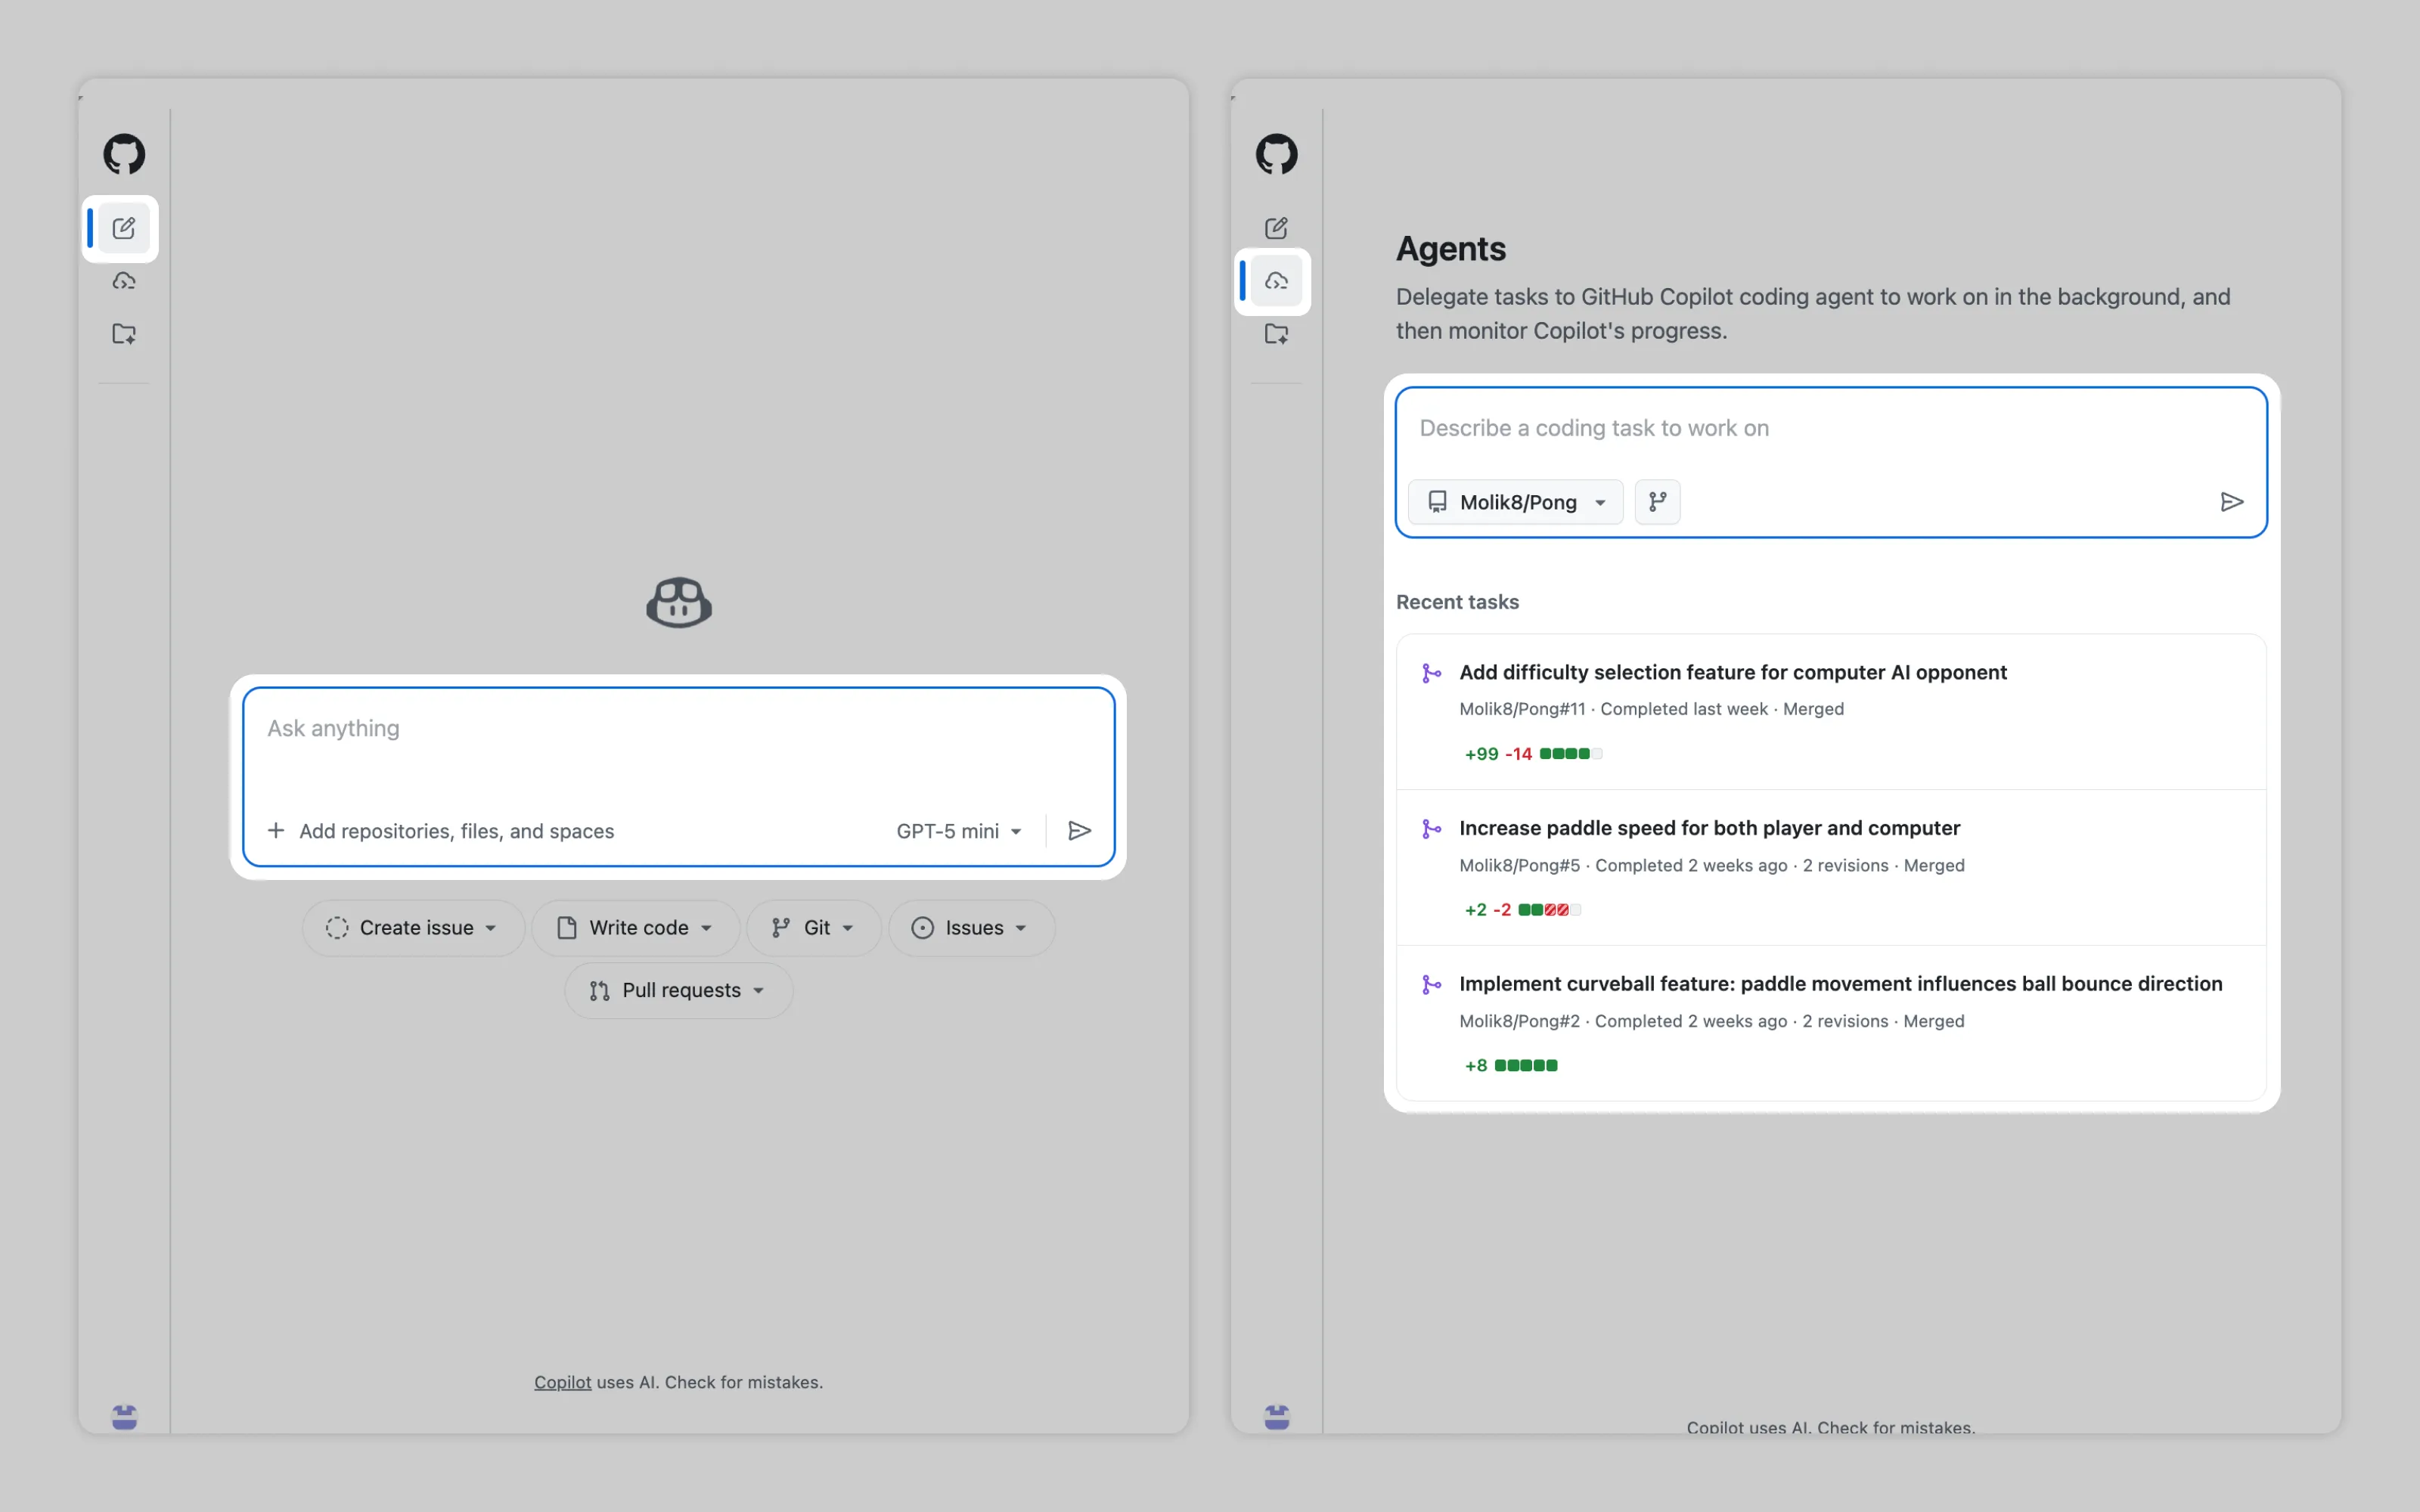Open Spaces folder icon in left sidebar
The image size is (2420, 1512).
(124, 334)
